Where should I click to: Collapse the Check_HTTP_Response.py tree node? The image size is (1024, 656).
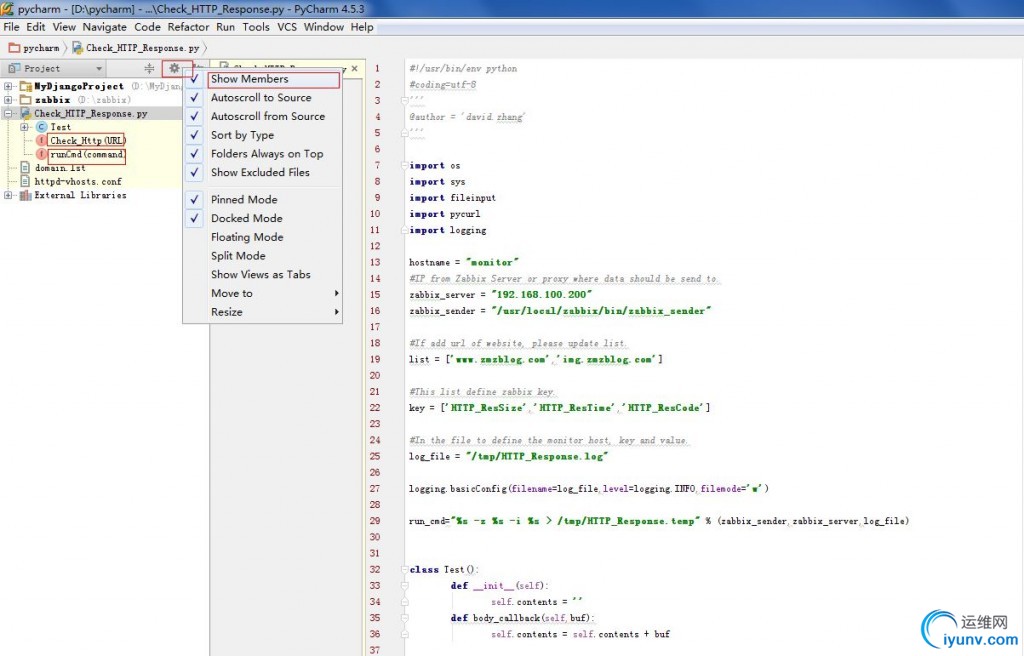(x=8, y=114)
